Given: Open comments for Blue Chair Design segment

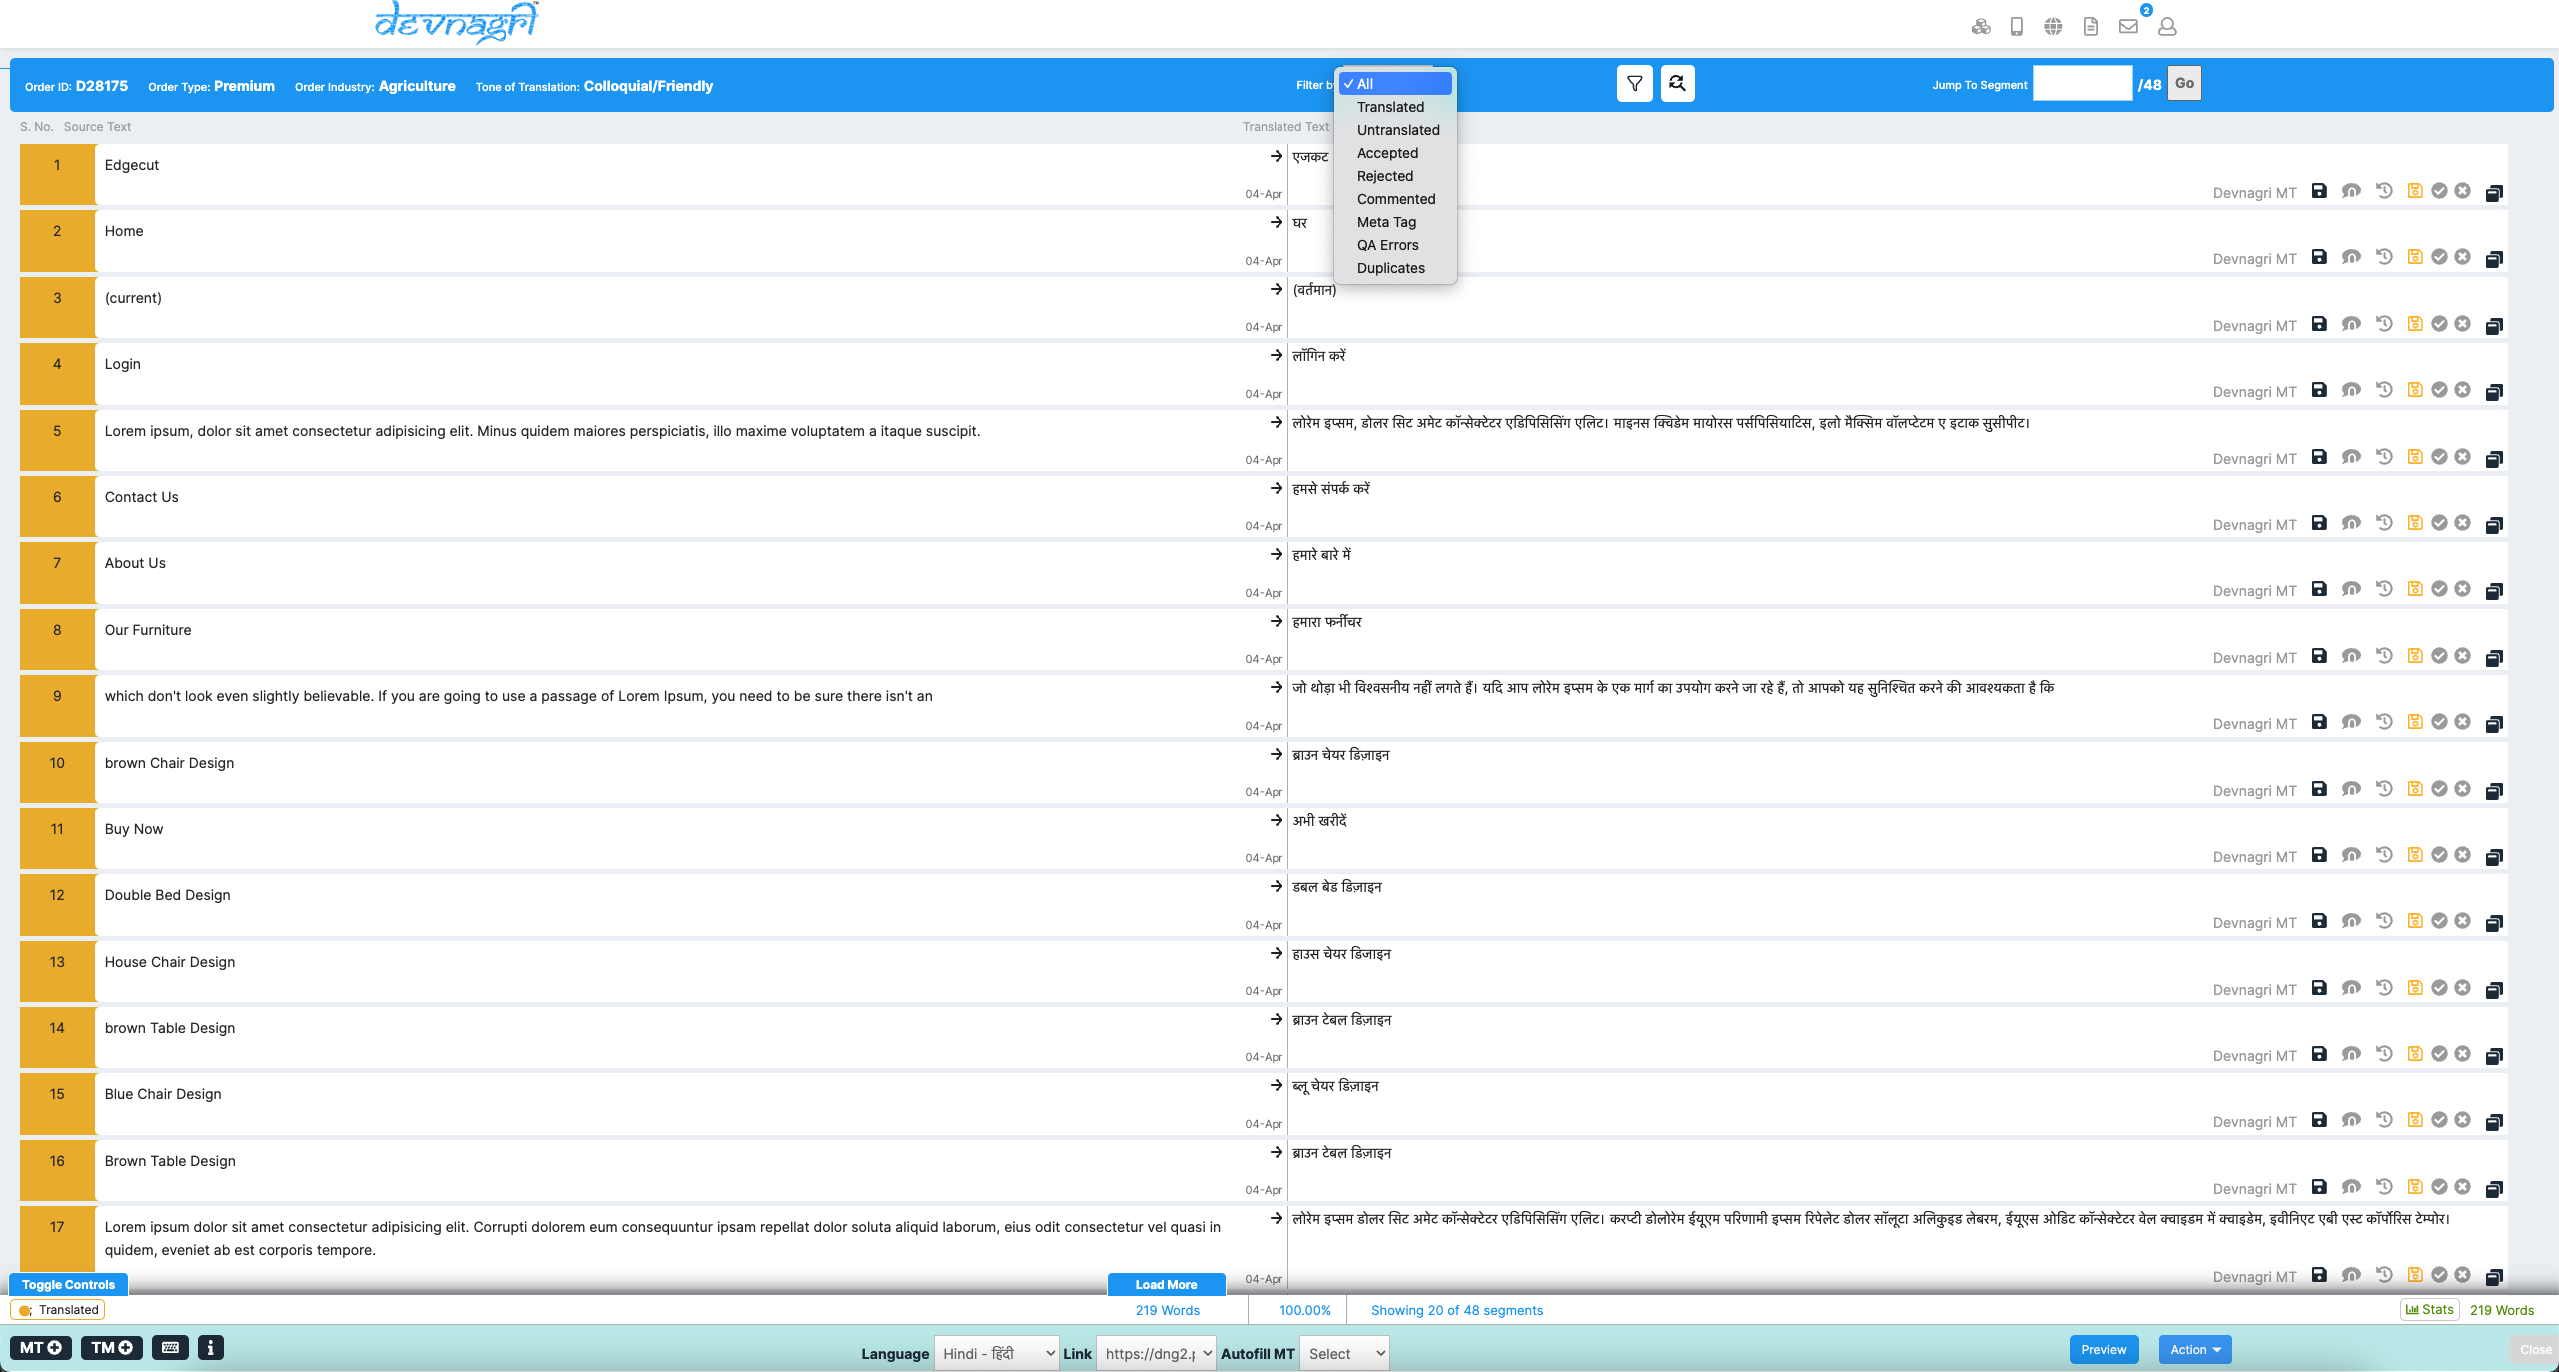Looking at the screenshot, I should (x=2351, y=1120).
